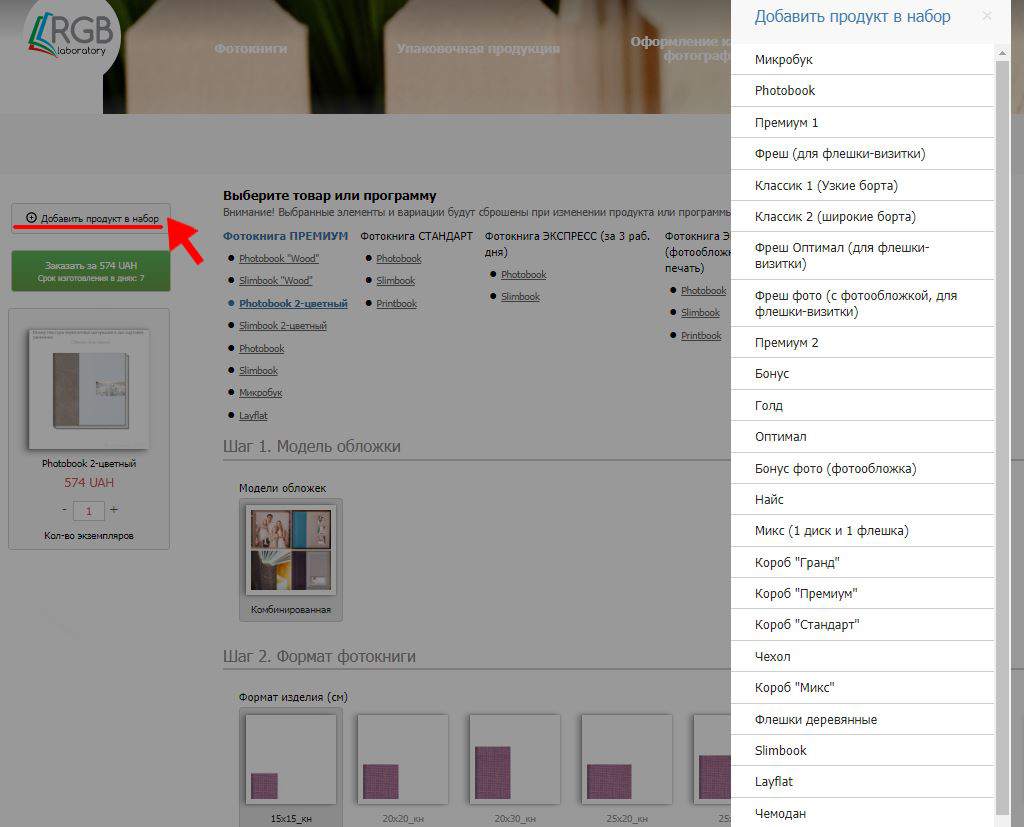Choose the Комбинированная cover model thumbnail
This screenshot has width=1024, height=827.
point(290,549)
